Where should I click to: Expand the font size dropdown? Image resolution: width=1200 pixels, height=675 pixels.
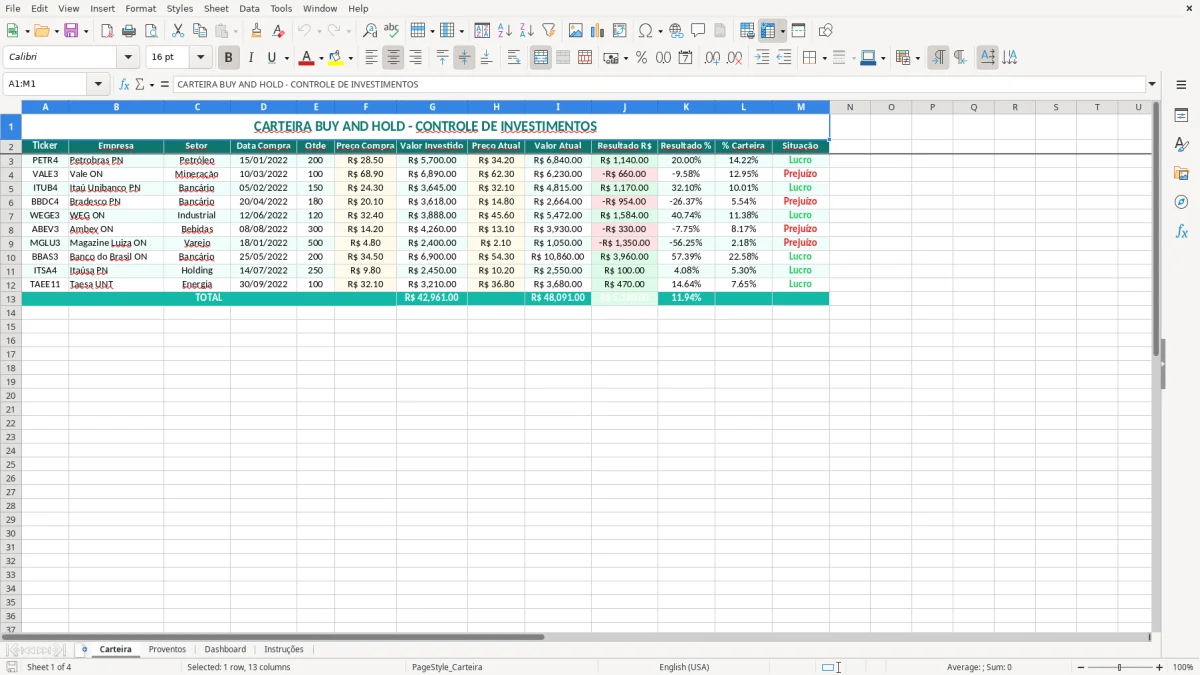(201, 58)
